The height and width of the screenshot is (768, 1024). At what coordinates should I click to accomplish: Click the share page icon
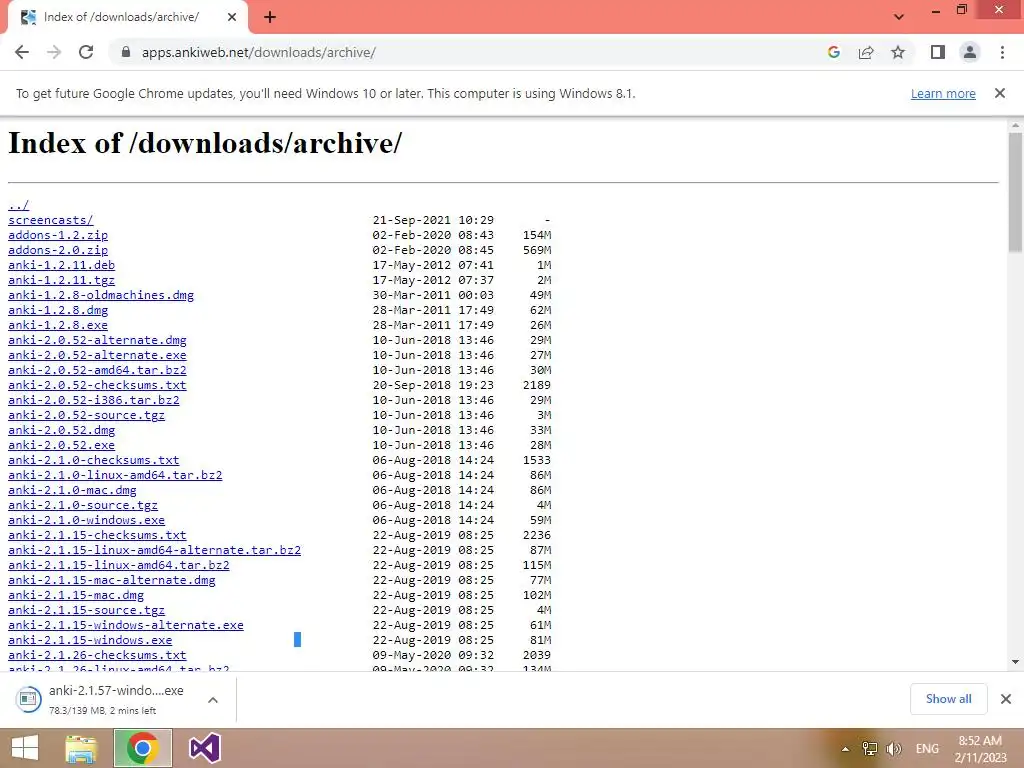point(866,52)
